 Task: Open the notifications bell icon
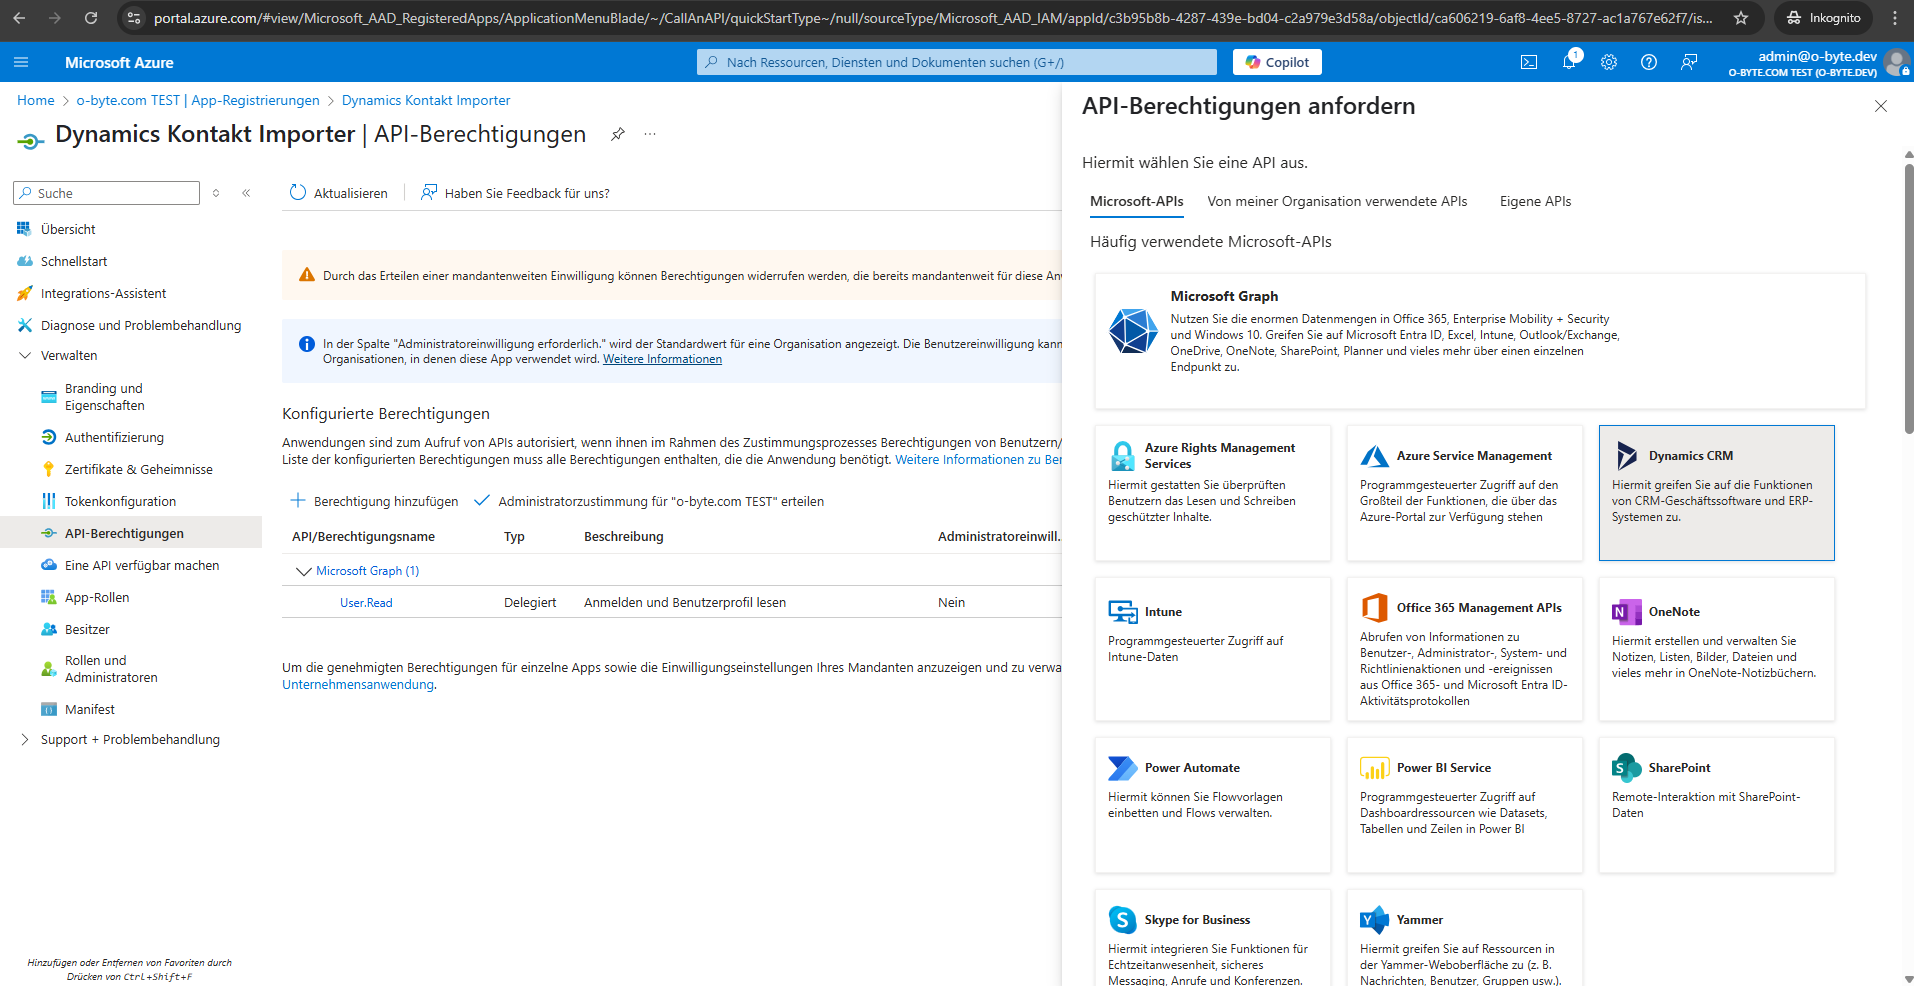click(x=1569, y=62)
